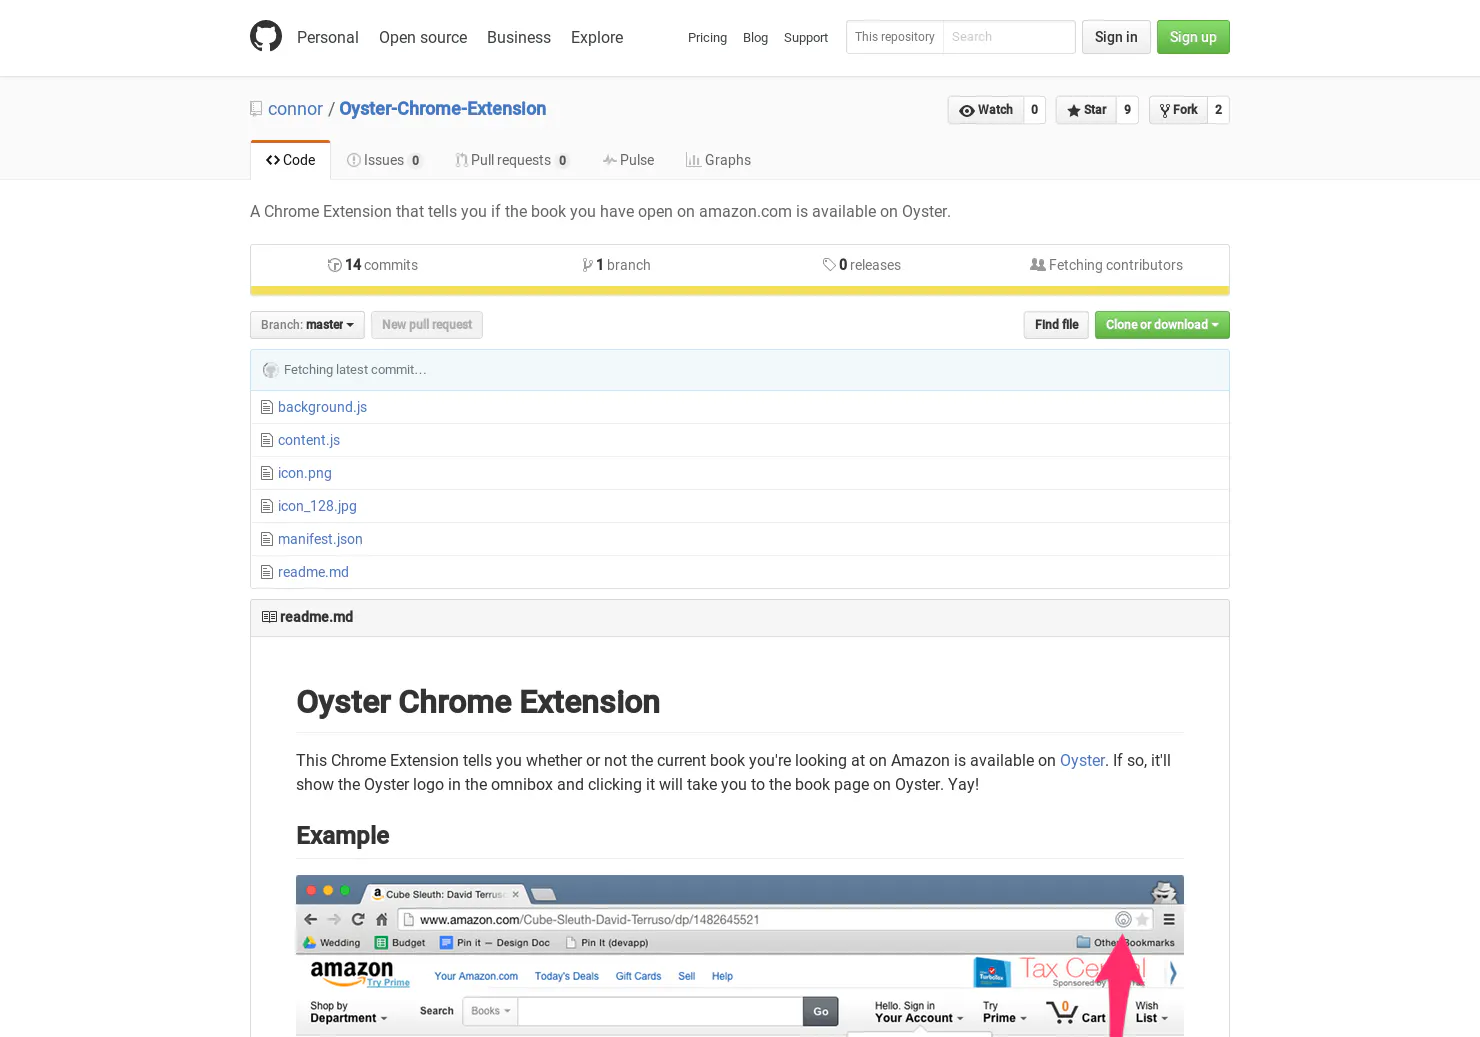This screenshot has height=1037, width=1480.
Task: Click the This repository search scope selector
Action: tap(895, 37)
